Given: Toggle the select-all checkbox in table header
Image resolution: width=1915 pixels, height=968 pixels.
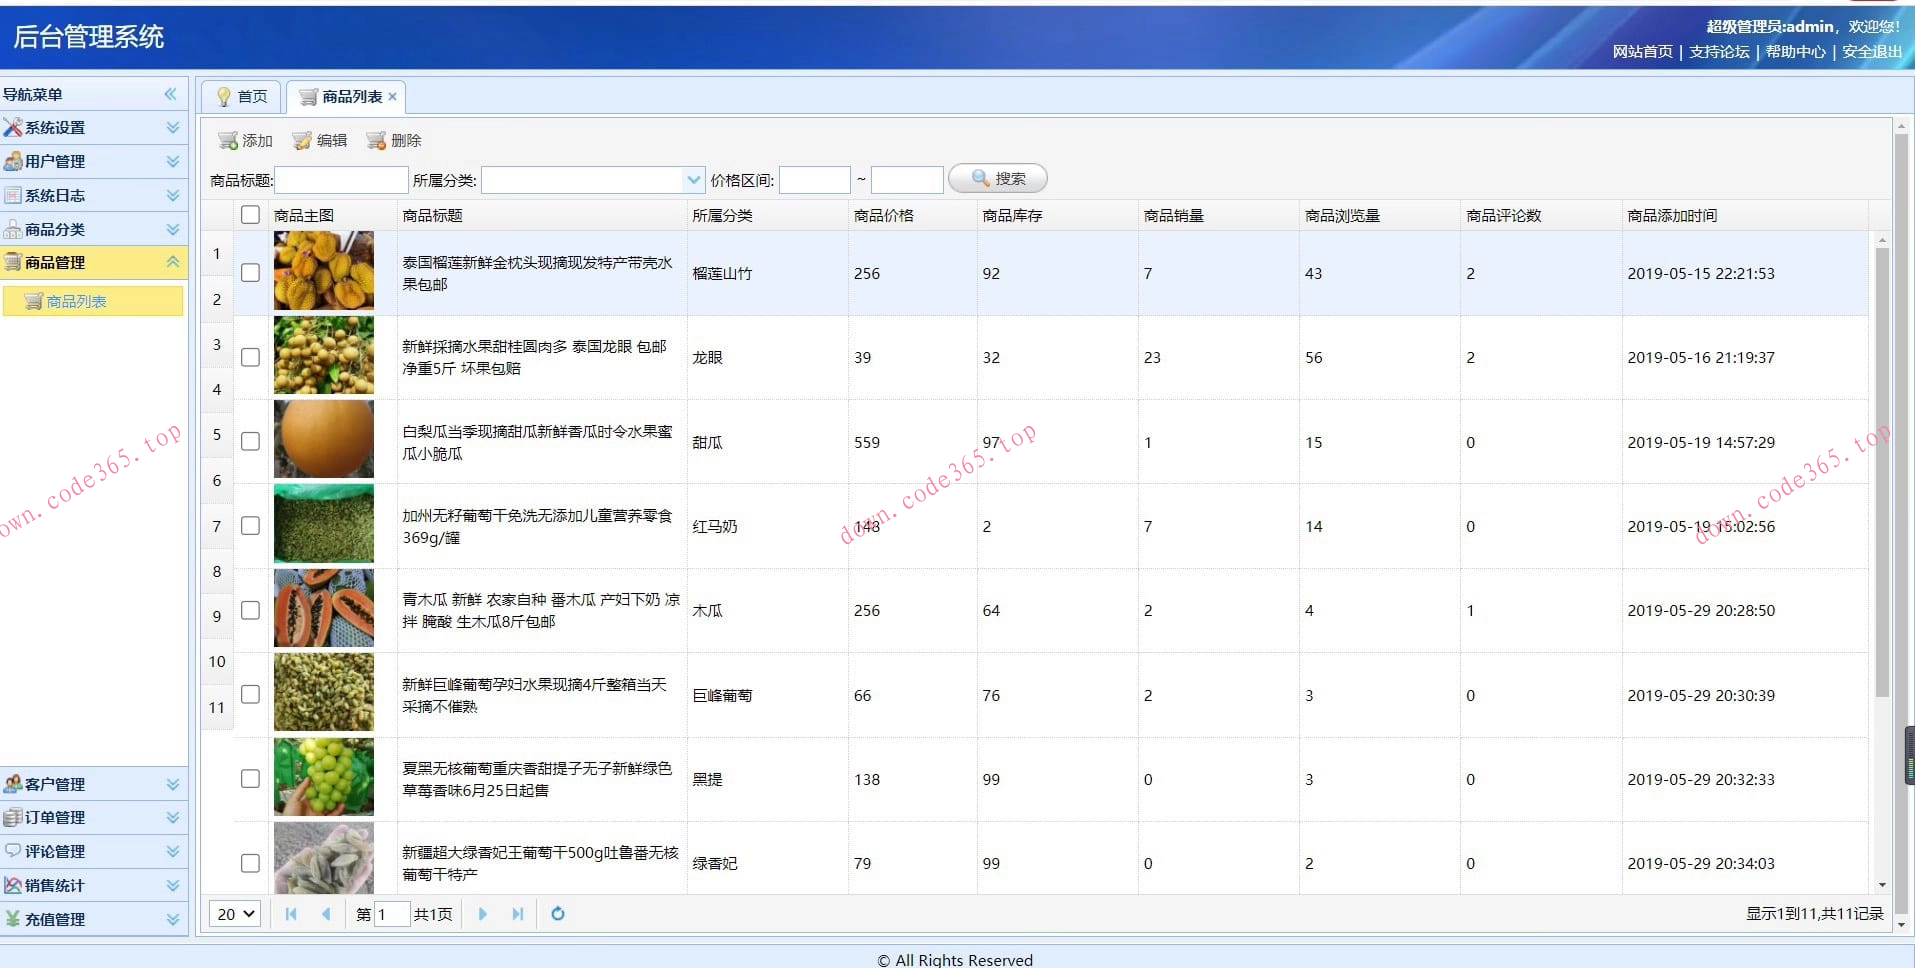Looking at the screenshot, I should (250, 215).
